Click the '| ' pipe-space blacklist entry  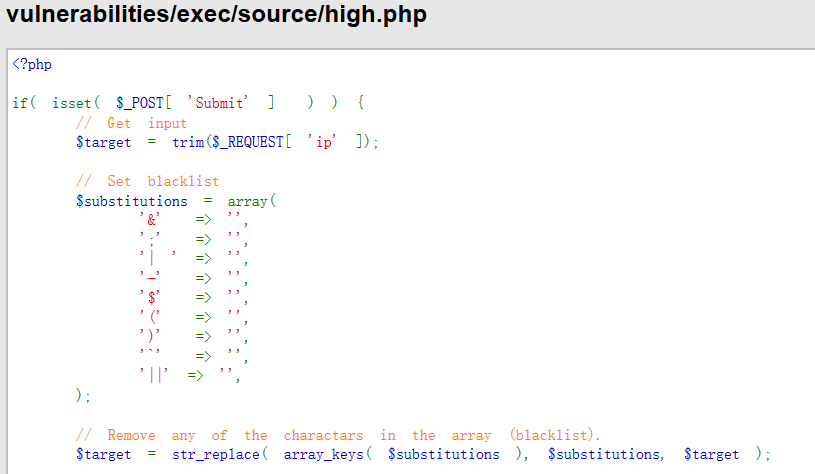158,259
